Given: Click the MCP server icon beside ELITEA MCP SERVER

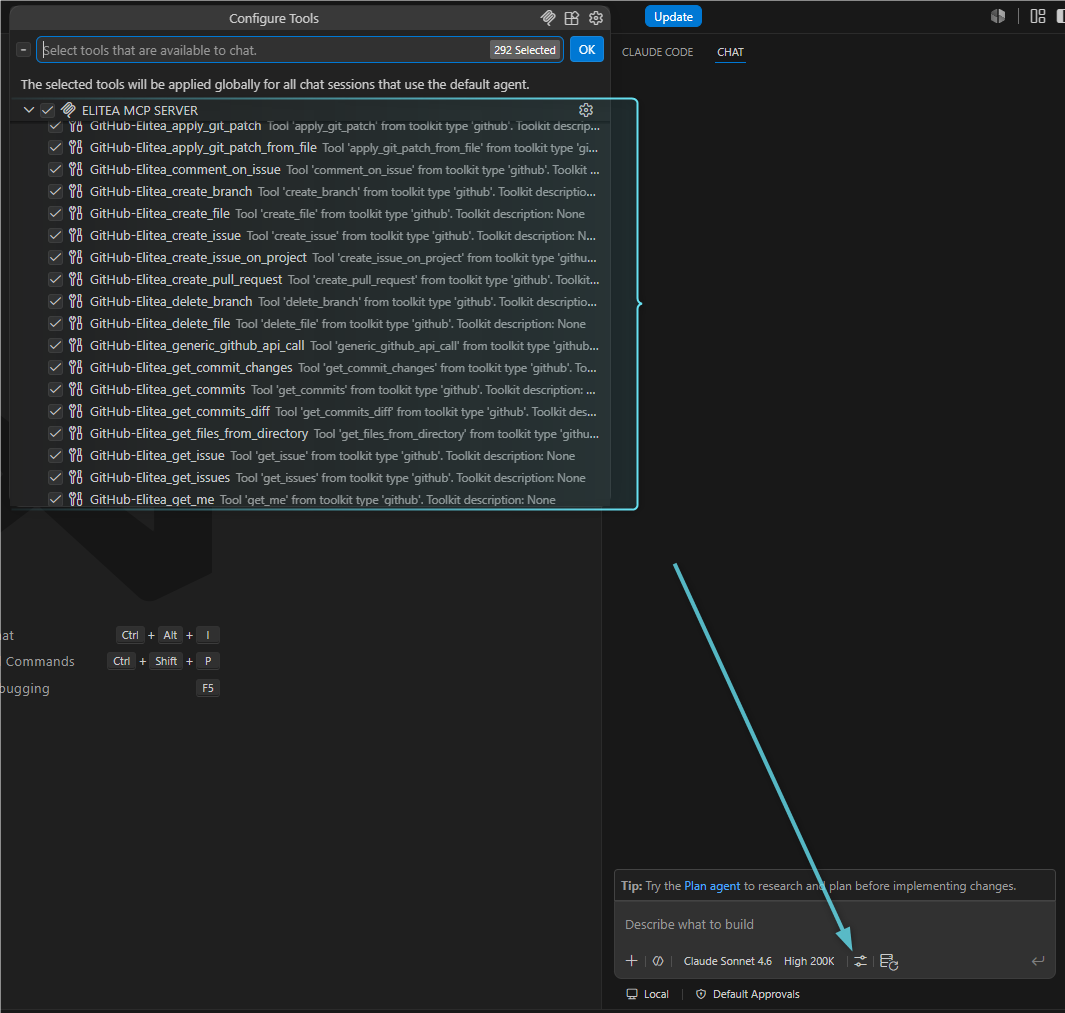Looking at the screenshot, I should coord(68,110).
